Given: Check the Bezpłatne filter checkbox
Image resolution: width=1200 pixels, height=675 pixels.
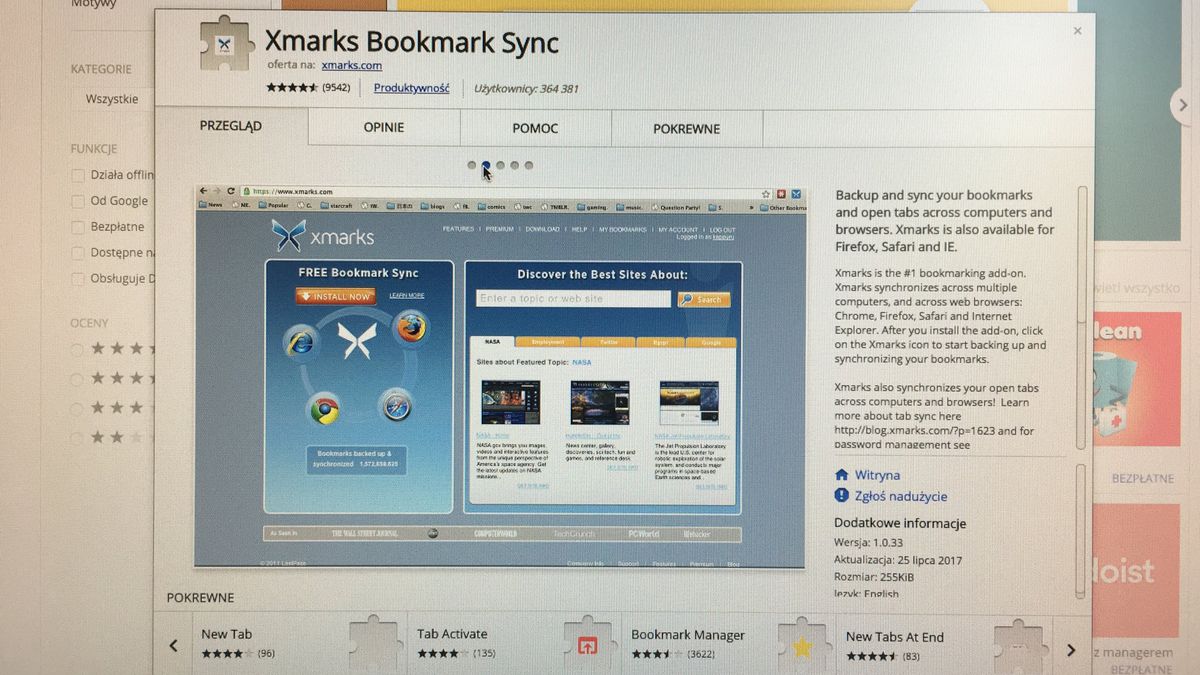Looking at the screenshot, I should pyautogui.click(x=78, y=227).
